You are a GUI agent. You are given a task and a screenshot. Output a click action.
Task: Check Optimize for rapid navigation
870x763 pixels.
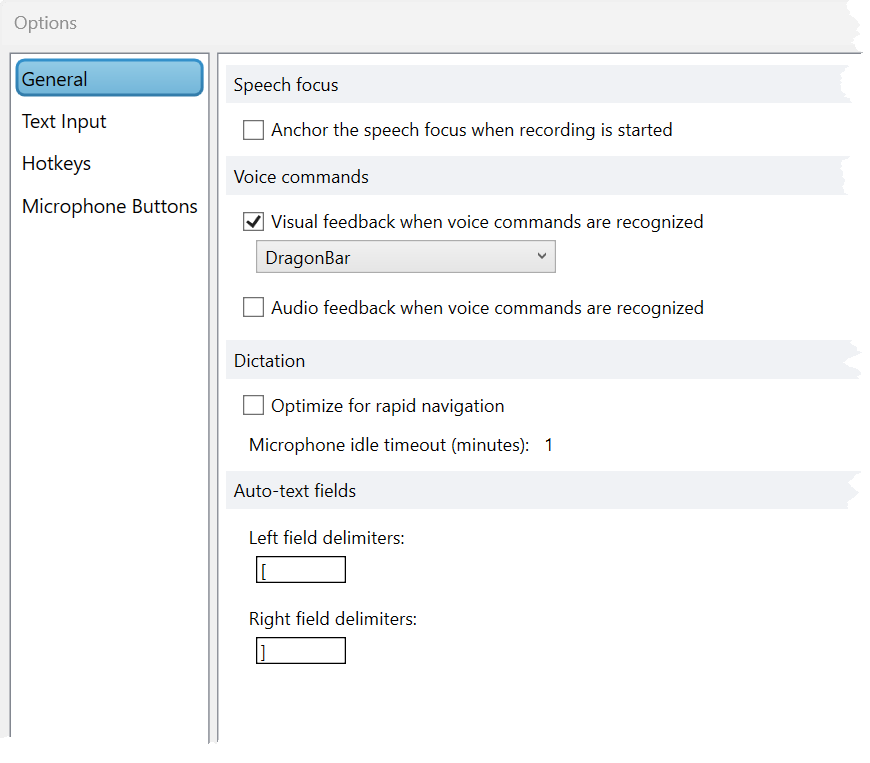pos(254,406)
